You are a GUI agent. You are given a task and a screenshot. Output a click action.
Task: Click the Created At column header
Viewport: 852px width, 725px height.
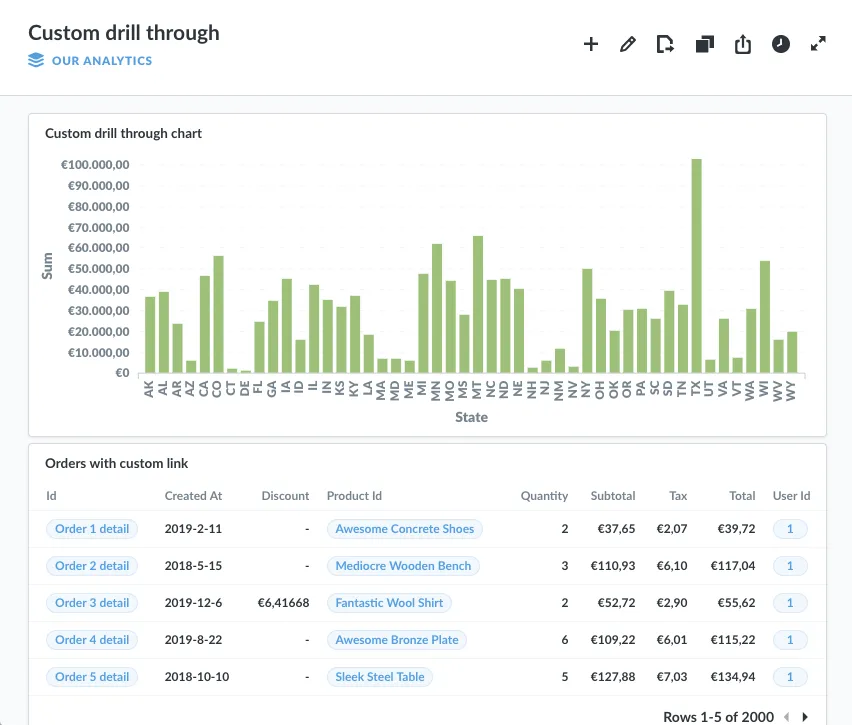193,496
